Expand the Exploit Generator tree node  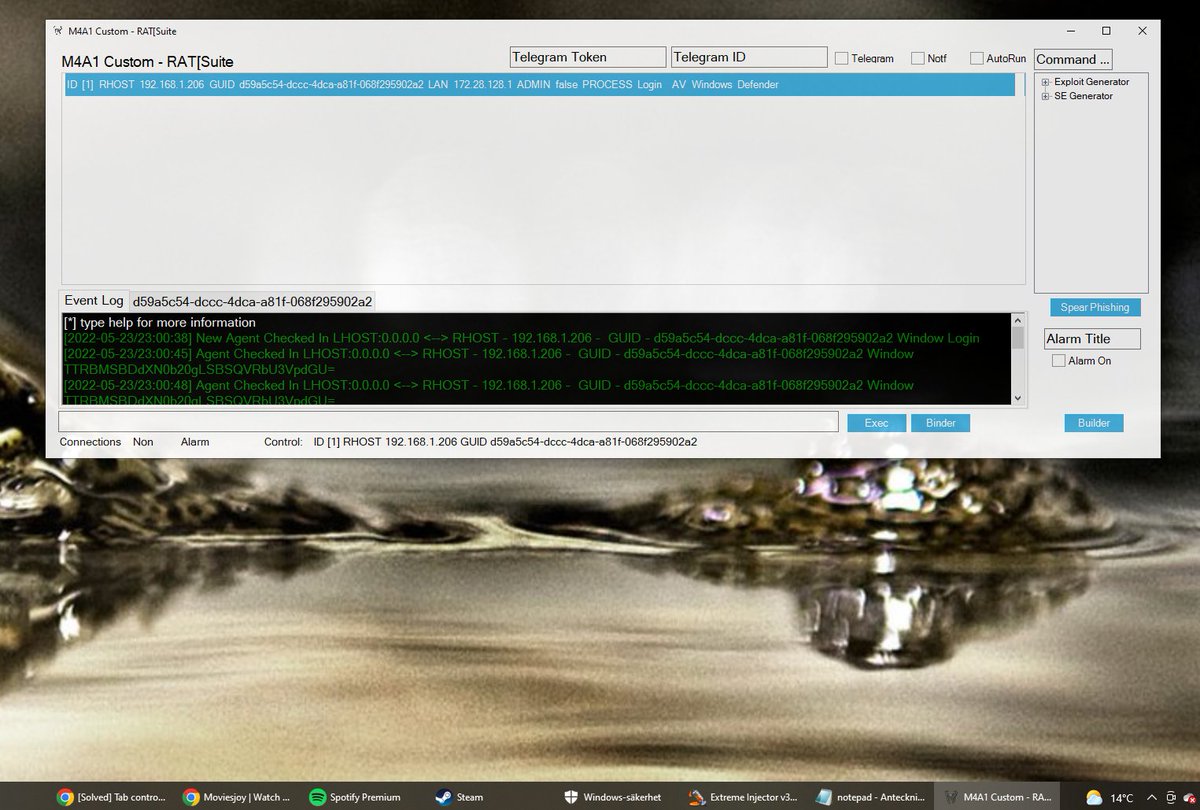(x=1045, y=82)
